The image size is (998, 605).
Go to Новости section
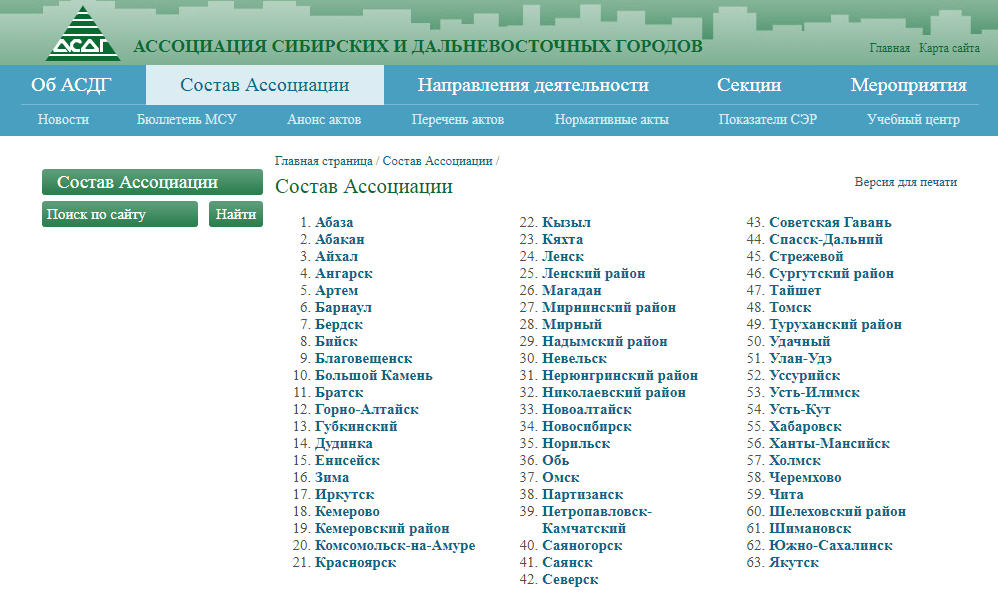coord(63,119)
